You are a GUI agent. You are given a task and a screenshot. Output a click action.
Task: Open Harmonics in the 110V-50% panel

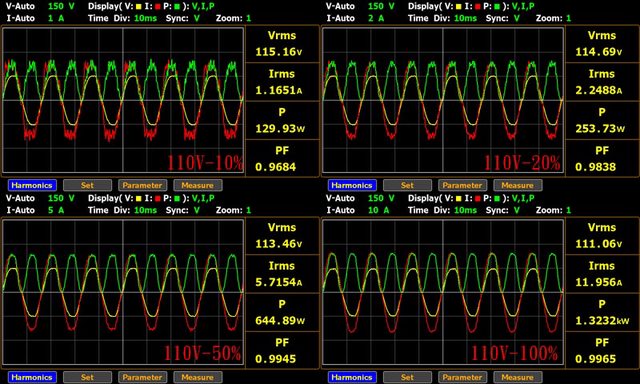tap(32, 377)
